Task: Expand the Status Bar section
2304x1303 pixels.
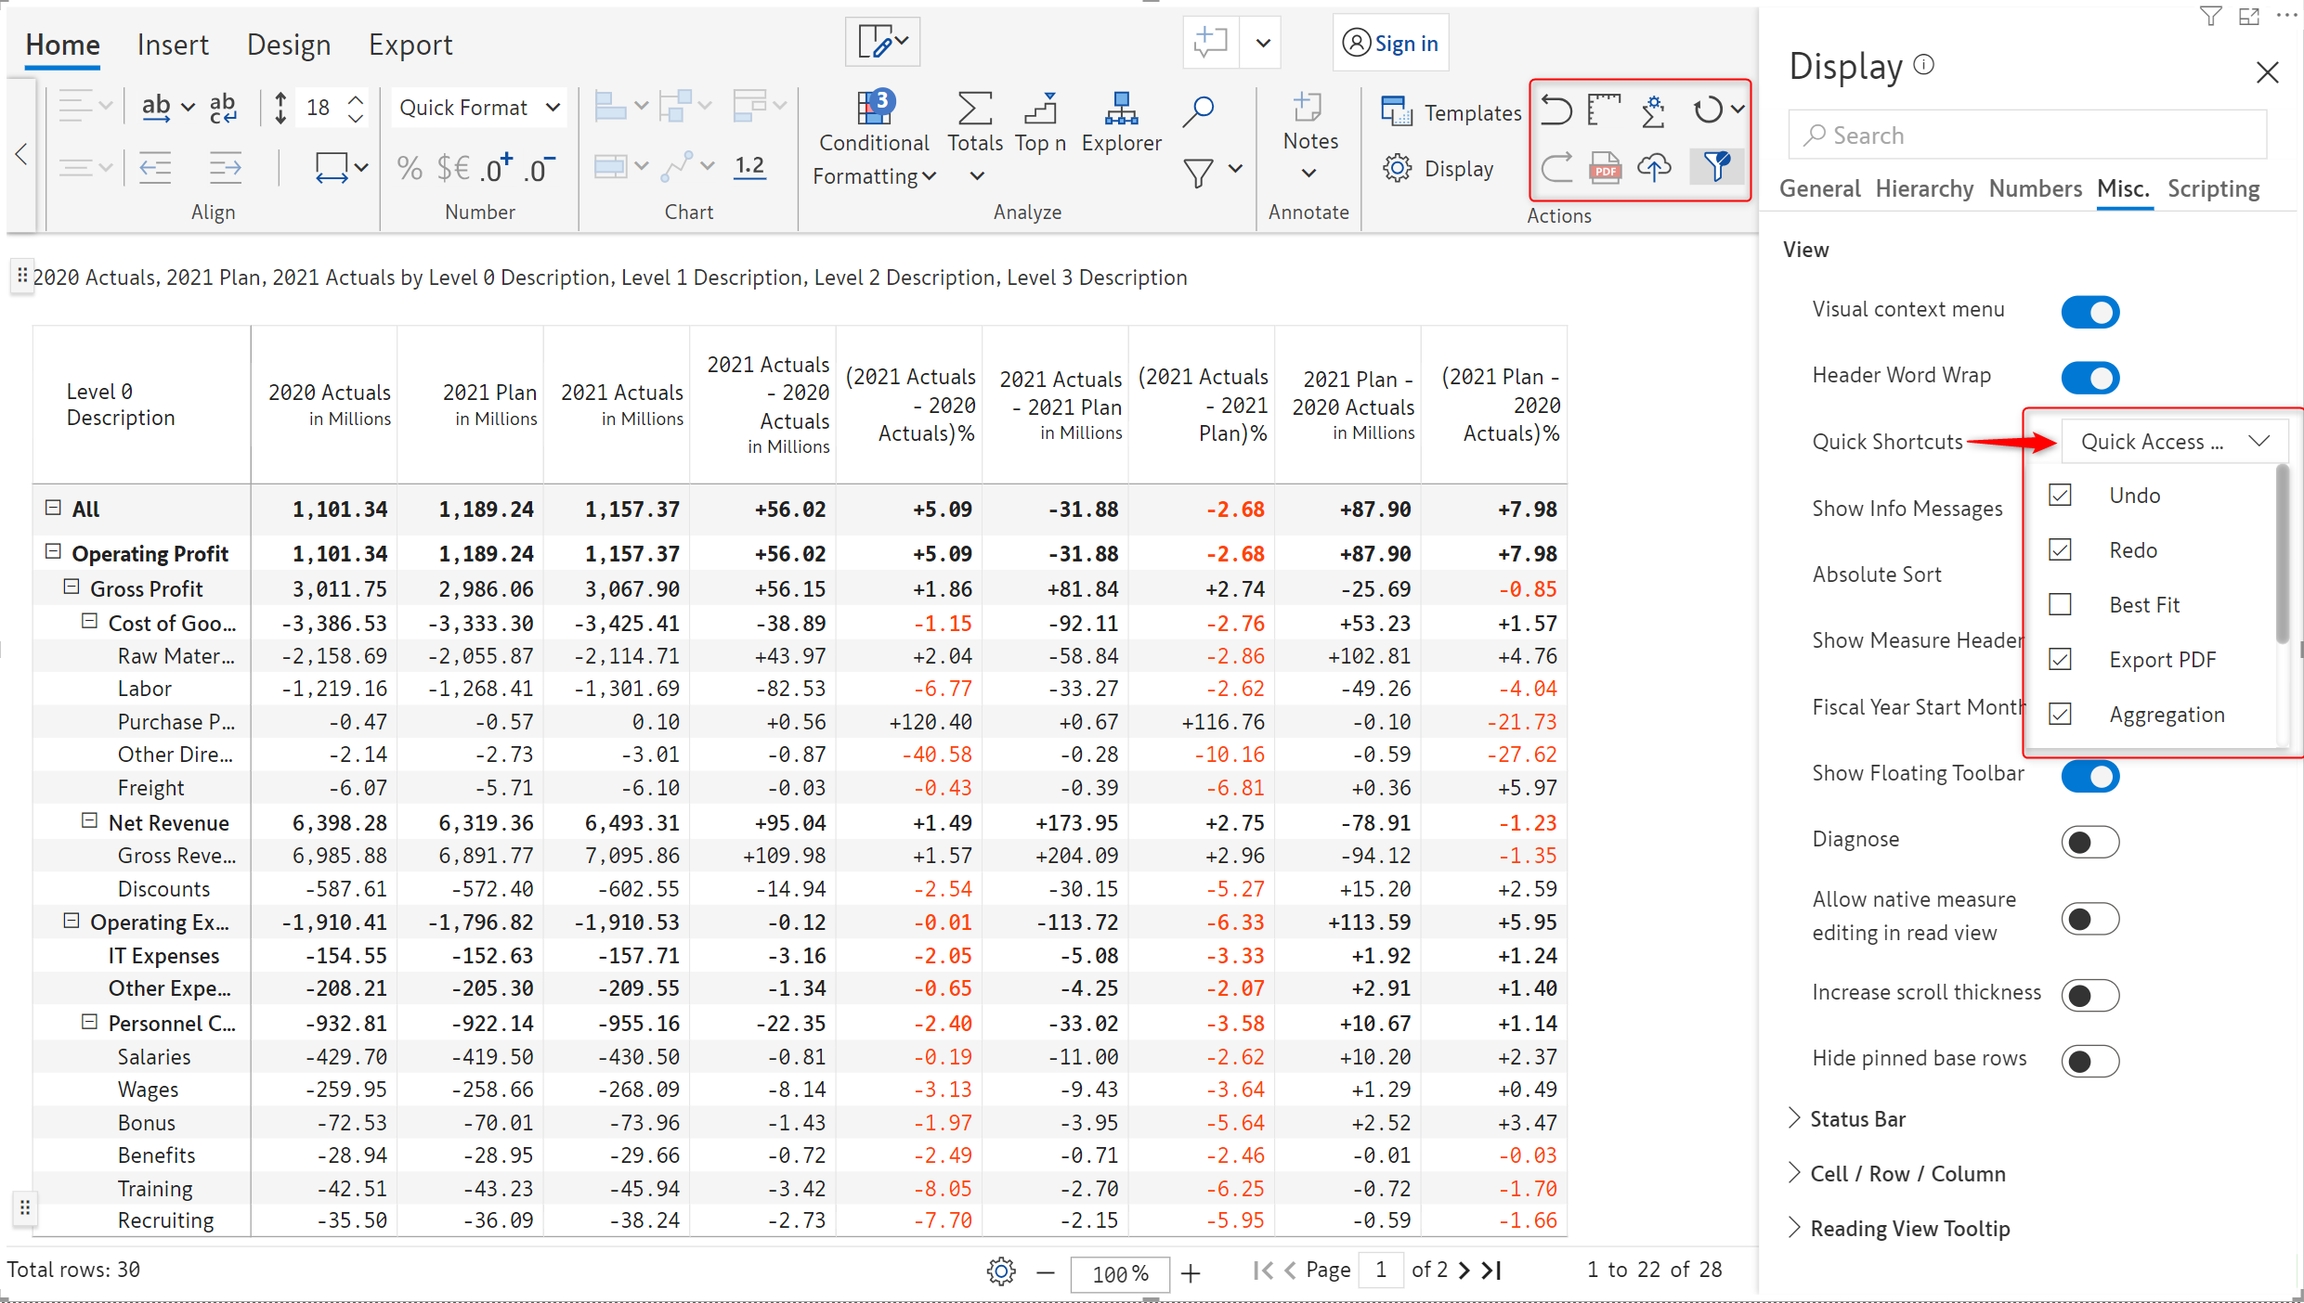Action: 1857,1118
